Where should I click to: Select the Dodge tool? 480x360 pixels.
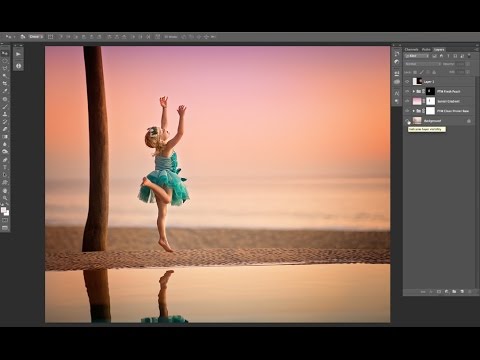[5, 152]
